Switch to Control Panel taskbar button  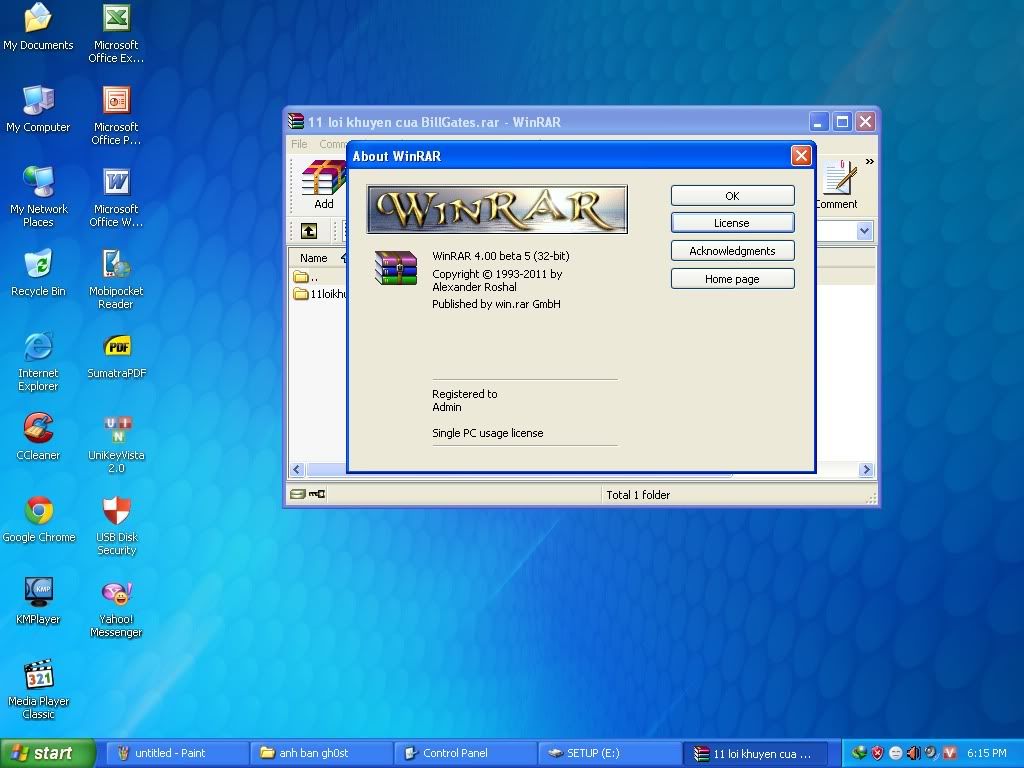465,753
